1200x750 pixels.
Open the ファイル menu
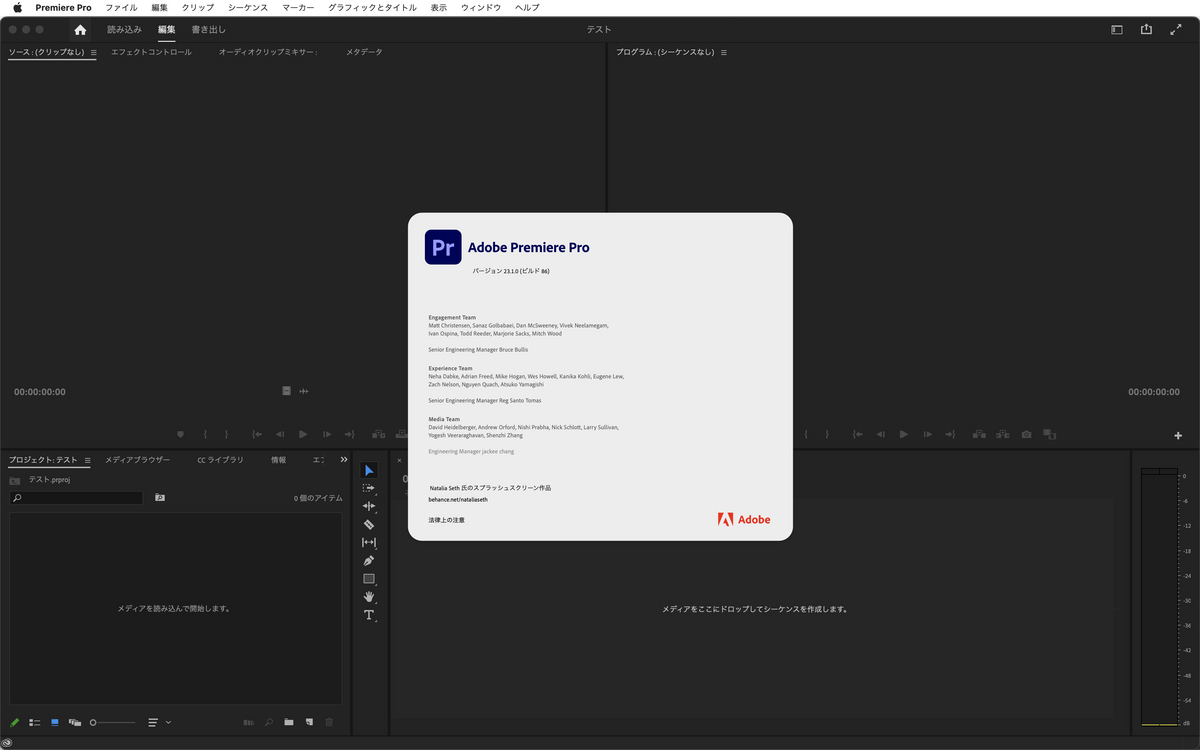coord(121,7)
